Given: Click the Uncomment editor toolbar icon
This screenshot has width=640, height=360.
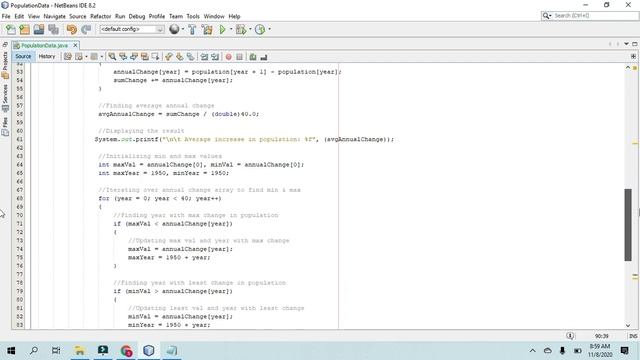Looking at the screenshot, I should click(264, 57).
